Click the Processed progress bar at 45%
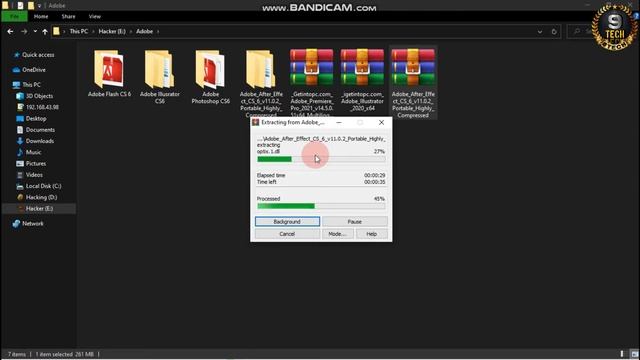 click(x=321, y=206)
